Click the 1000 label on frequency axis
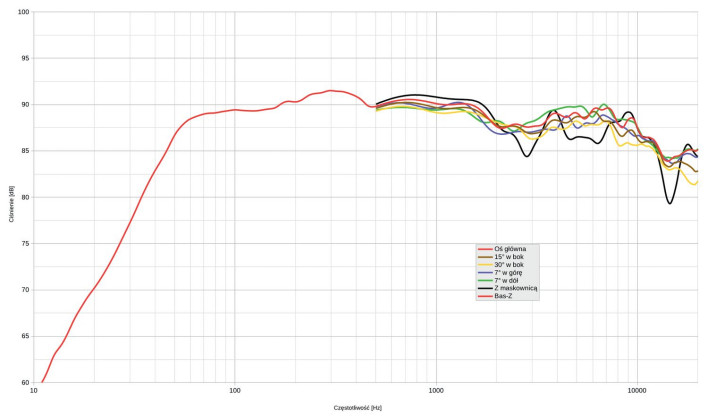This screenshot has height=420, width=708. click(436, 391)
